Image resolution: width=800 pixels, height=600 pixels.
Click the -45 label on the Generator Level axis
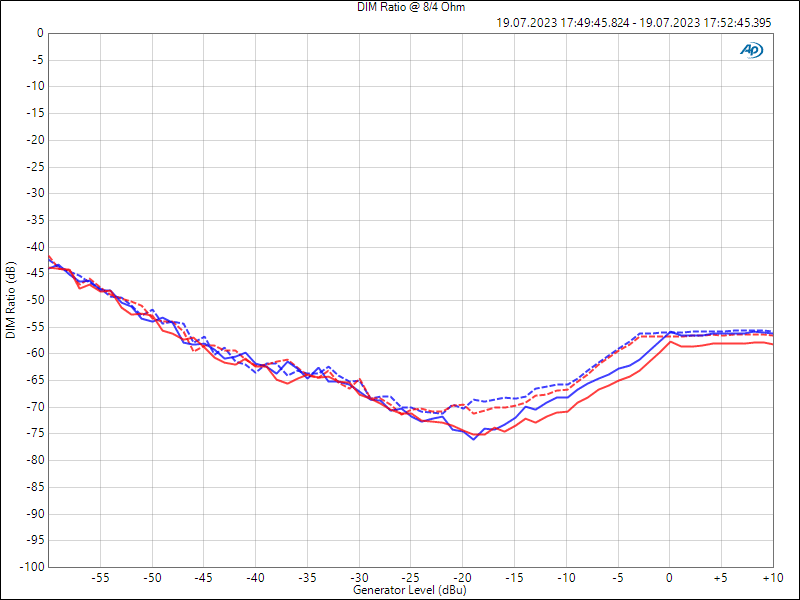point(204,578)
